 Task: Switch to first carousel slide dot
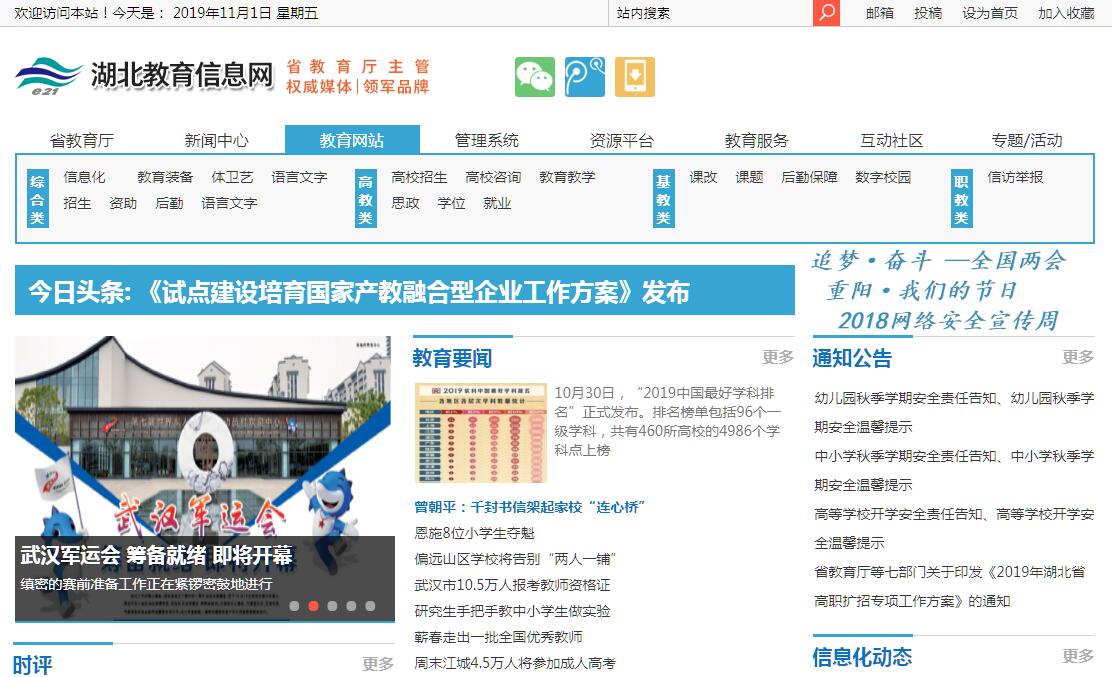click(294, 606)
